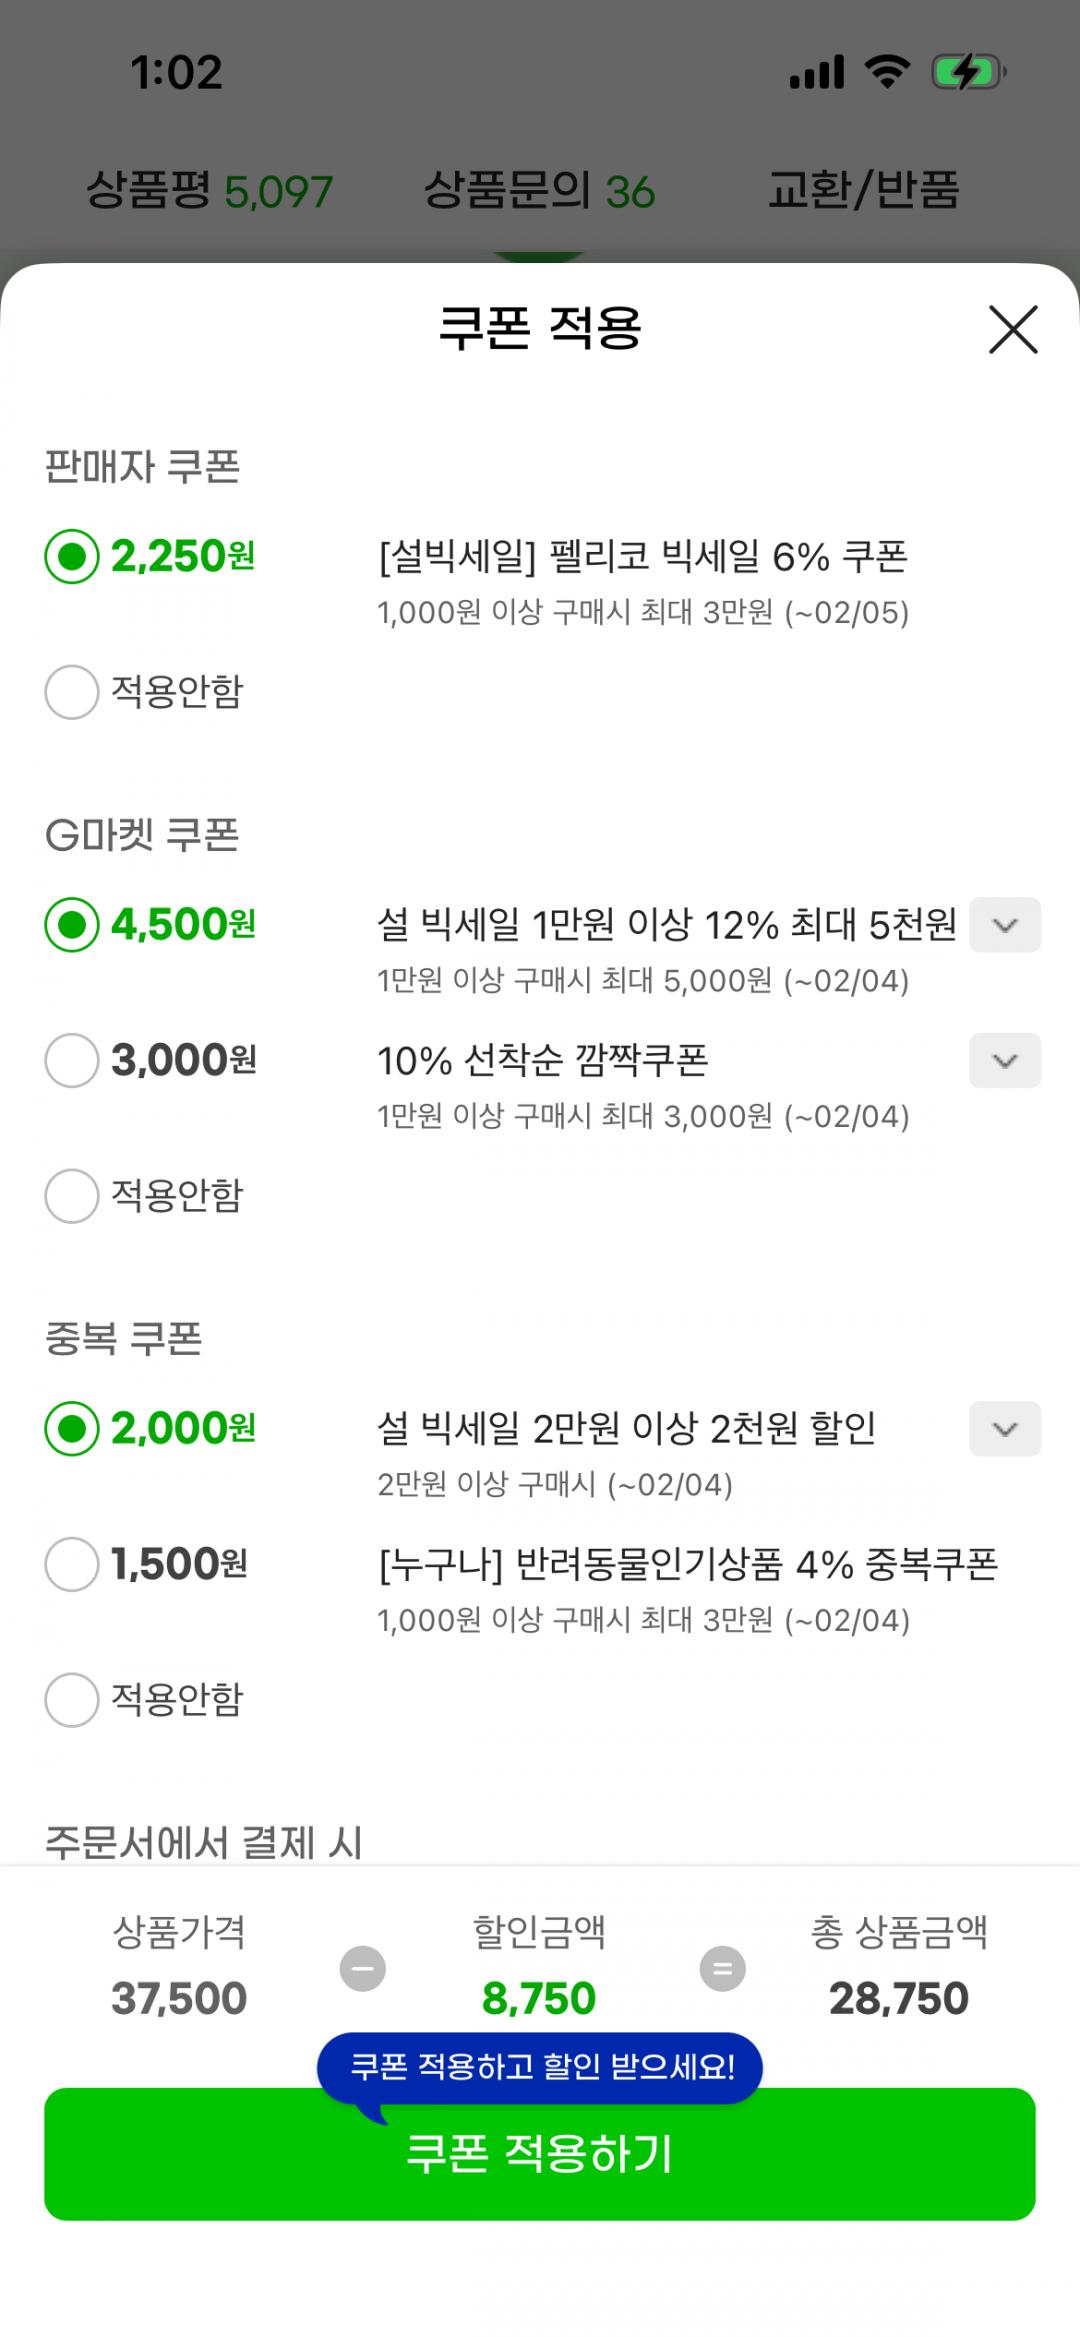The image size is (1080, 2337).
Task: Choose 적용안함 under 중복 쿠폰
Action: click(x=72, y=1700)
